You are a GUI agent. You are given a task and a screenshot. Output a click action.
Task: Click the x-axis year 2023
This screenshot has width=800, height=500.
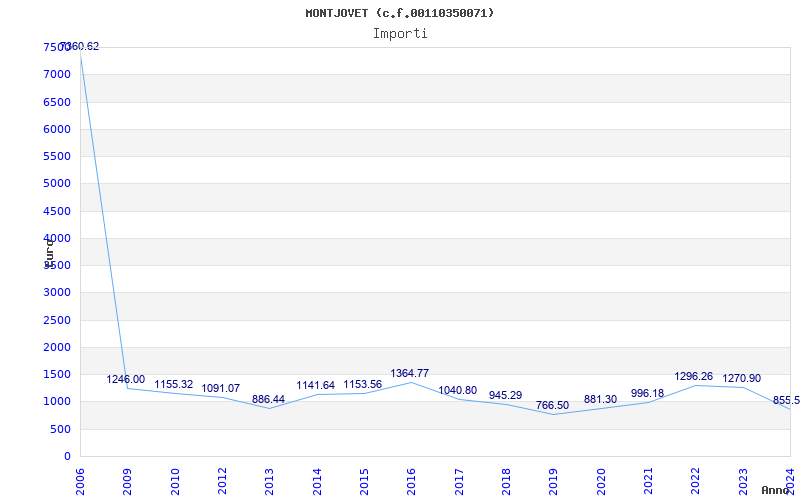(x=743, y=482)
